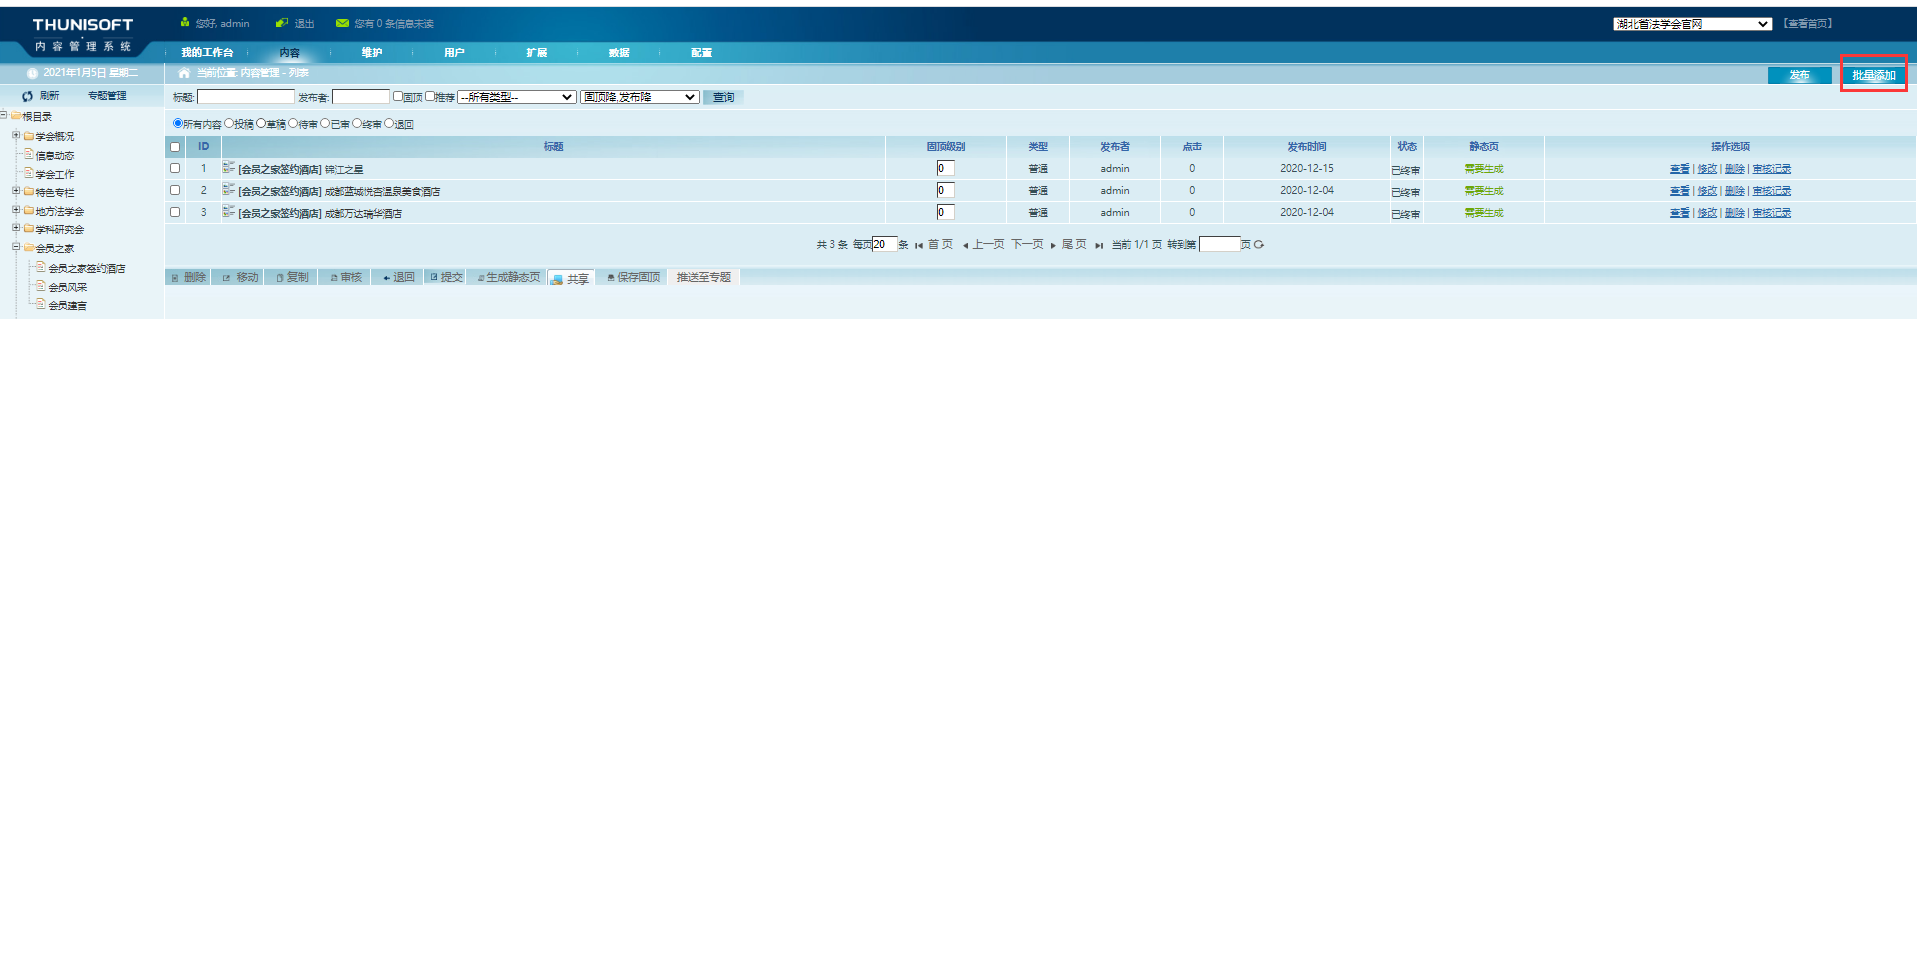Click the mail icon for unread messages
This screenshot has height=960, width=1917.
pyautogui.click(x=342, y=23)
